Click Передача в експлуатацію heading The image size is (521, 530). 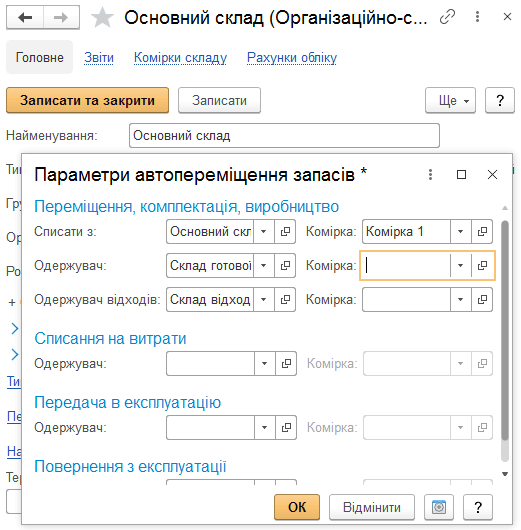coord(127,402)
